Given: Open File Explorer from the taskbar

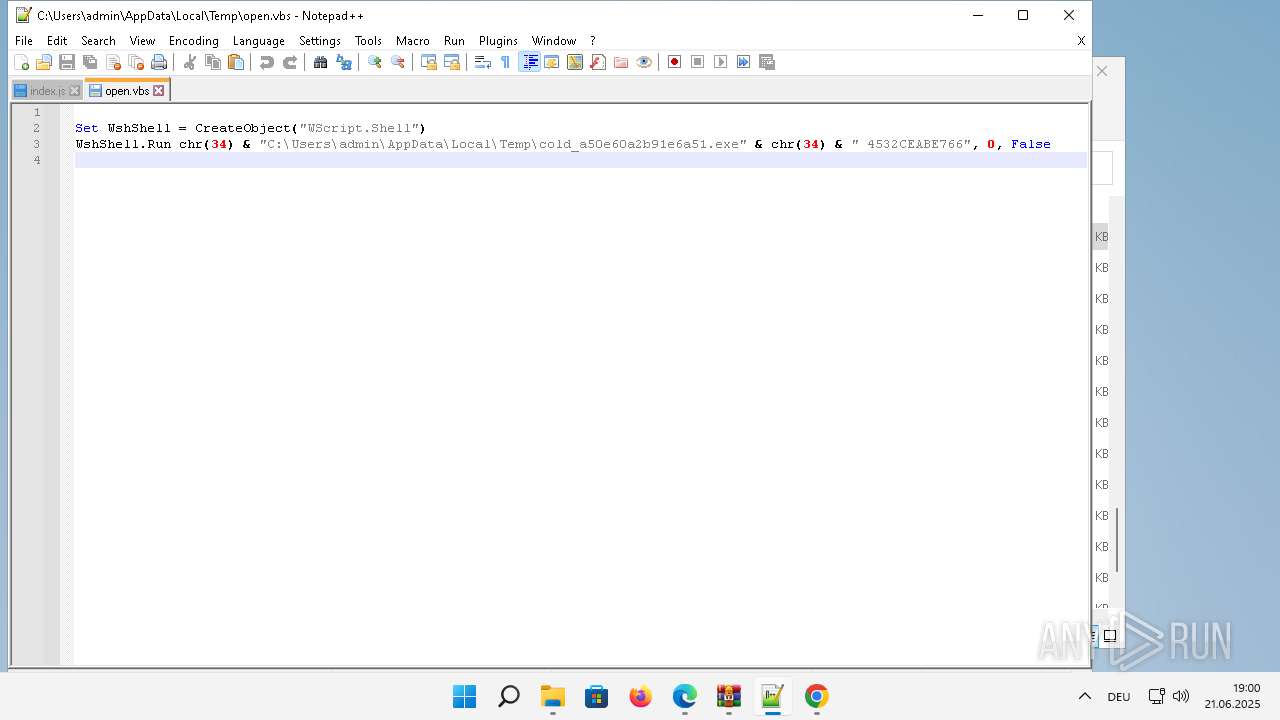Looking at the screenshot, I should (552, 696).
